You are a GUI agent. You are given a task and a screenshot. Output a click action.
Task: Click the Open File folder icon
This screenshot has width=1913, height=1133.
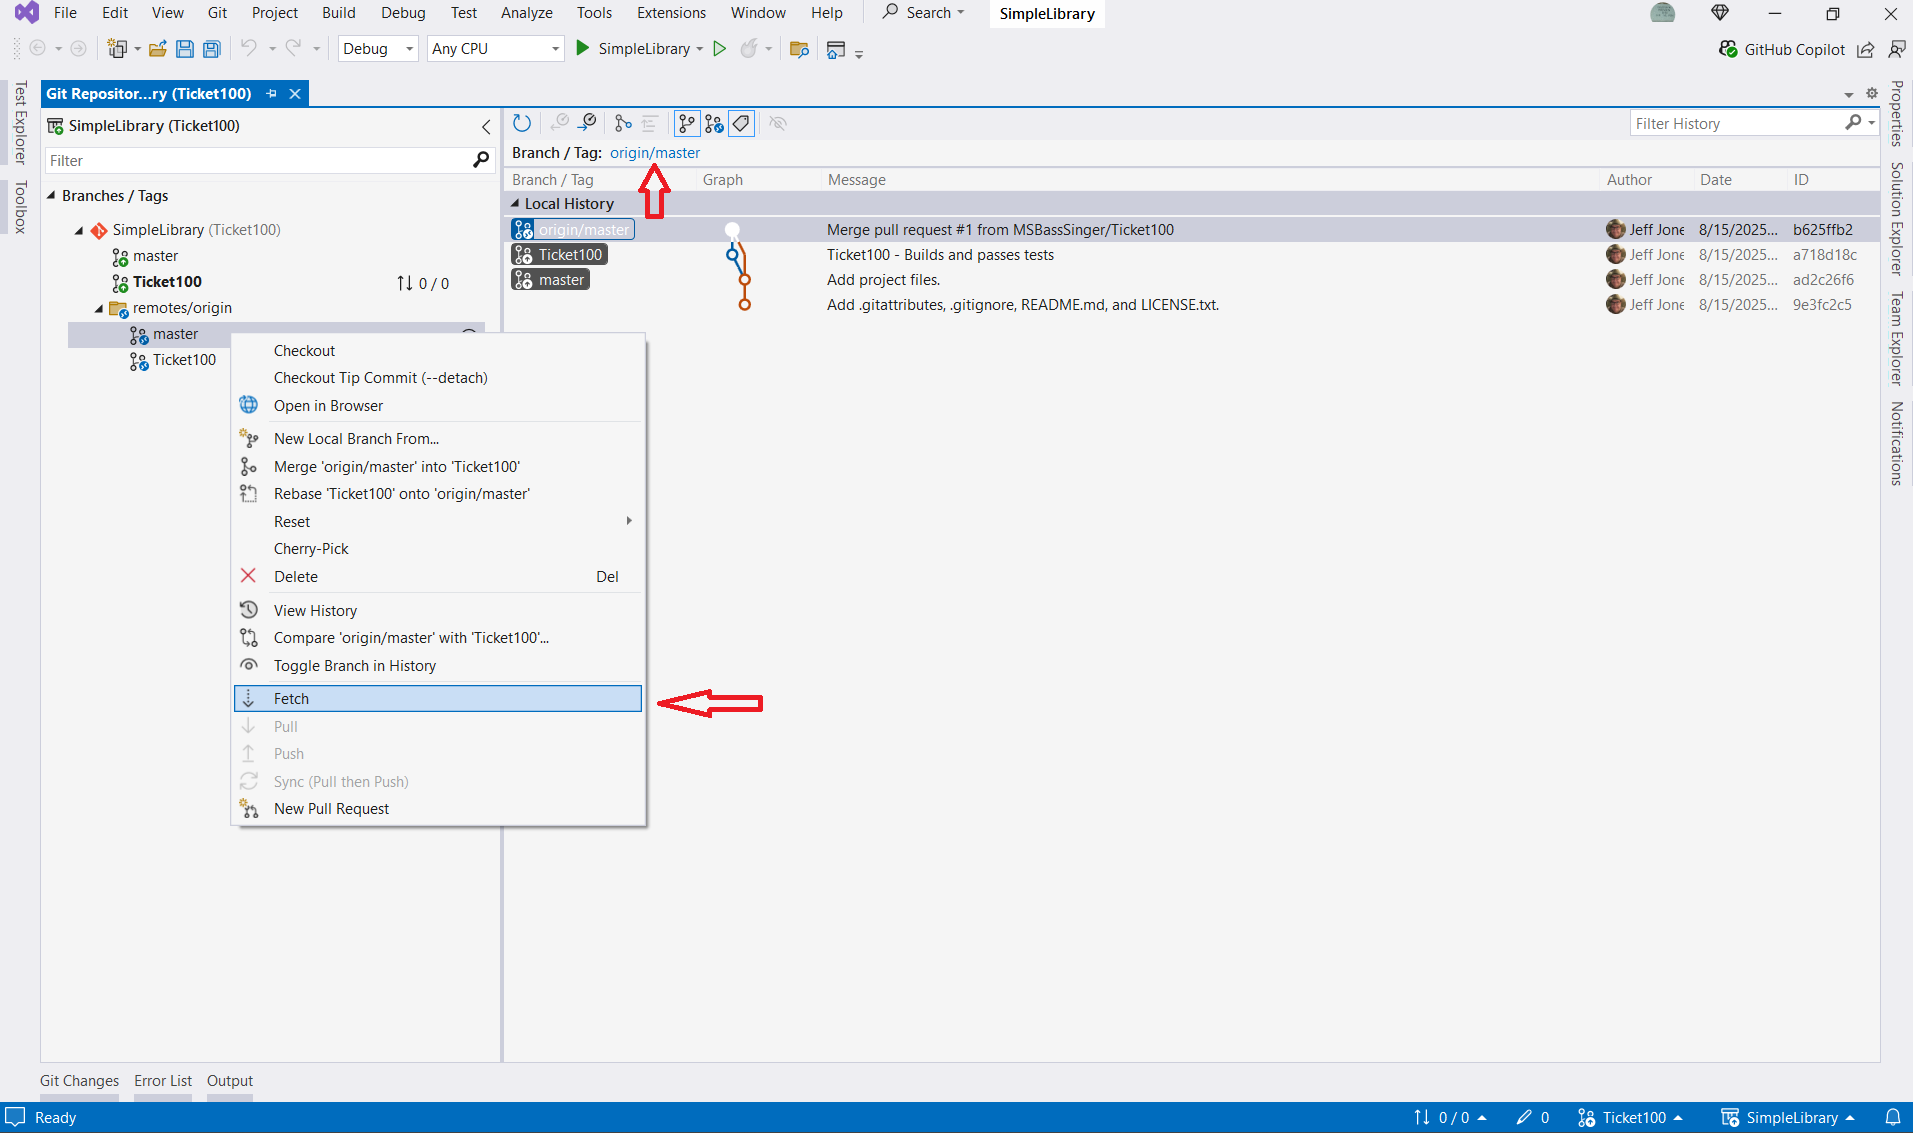click(157, 49)
